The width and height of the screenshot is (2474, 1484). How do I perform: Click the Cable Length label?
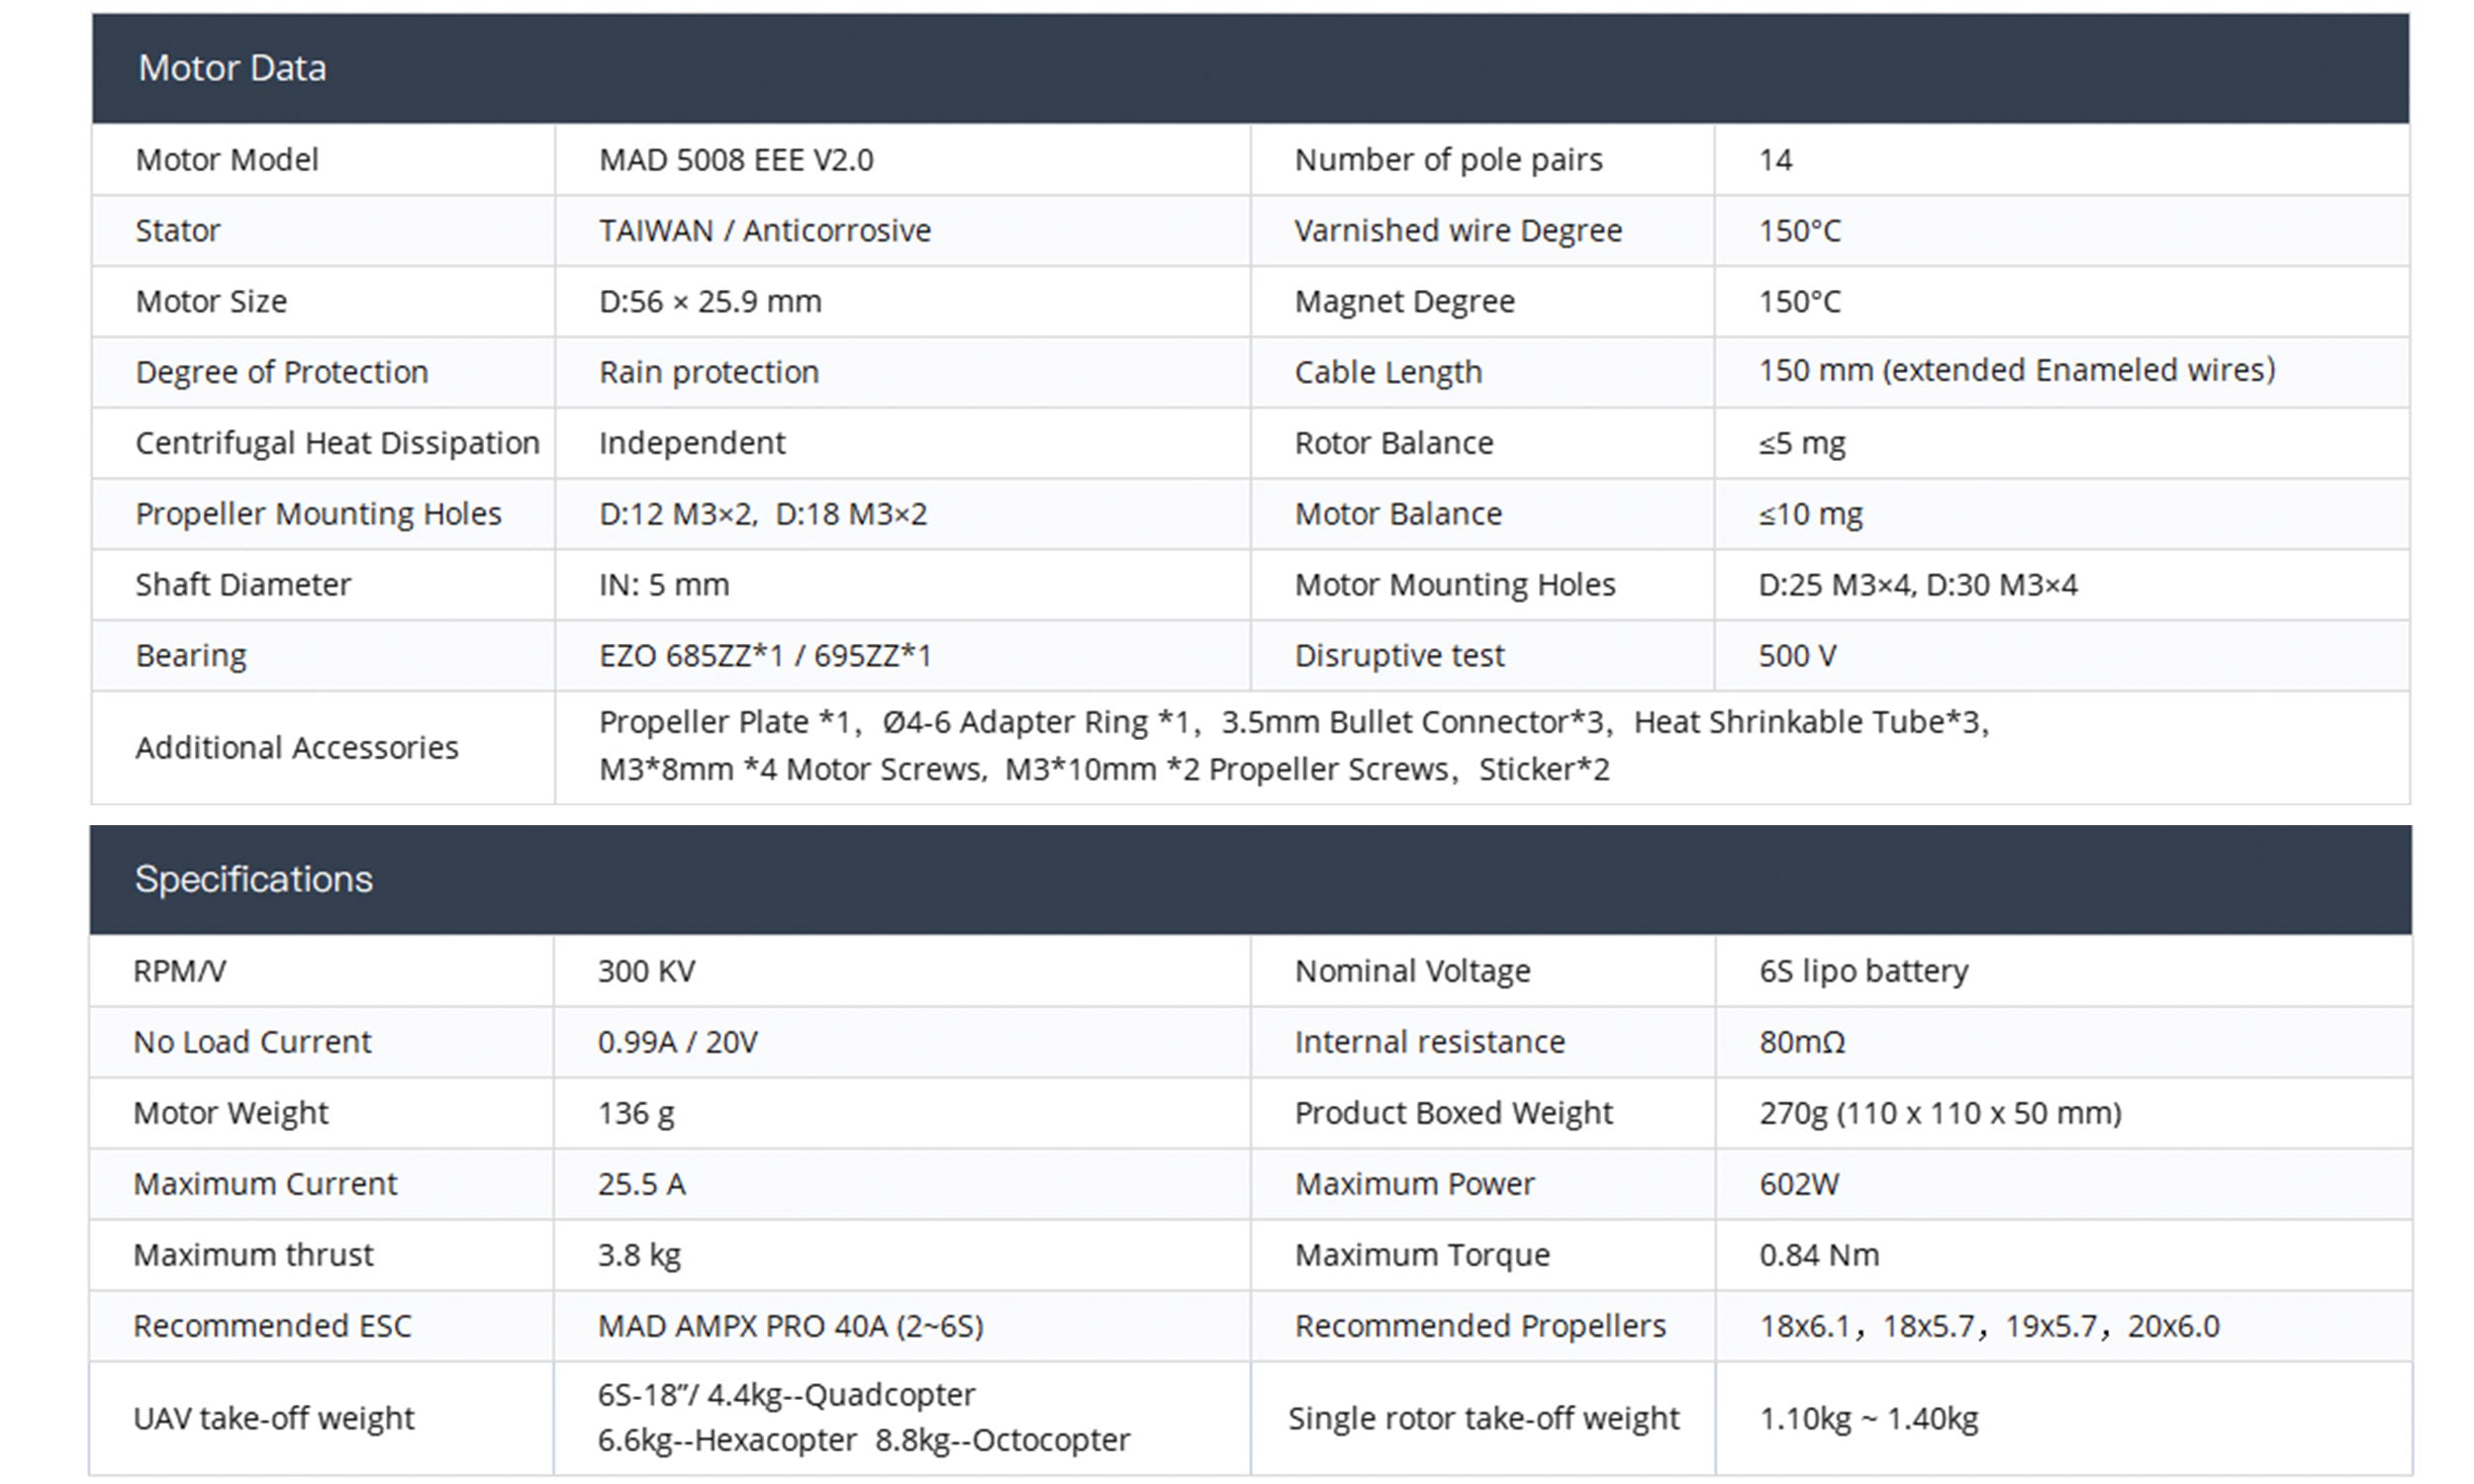click(x=1388, y=372)
